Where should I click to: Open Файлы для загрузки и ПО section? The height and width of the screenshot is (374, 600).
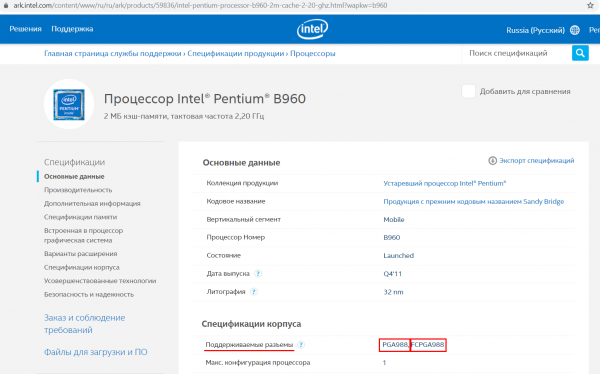(96, 352)
